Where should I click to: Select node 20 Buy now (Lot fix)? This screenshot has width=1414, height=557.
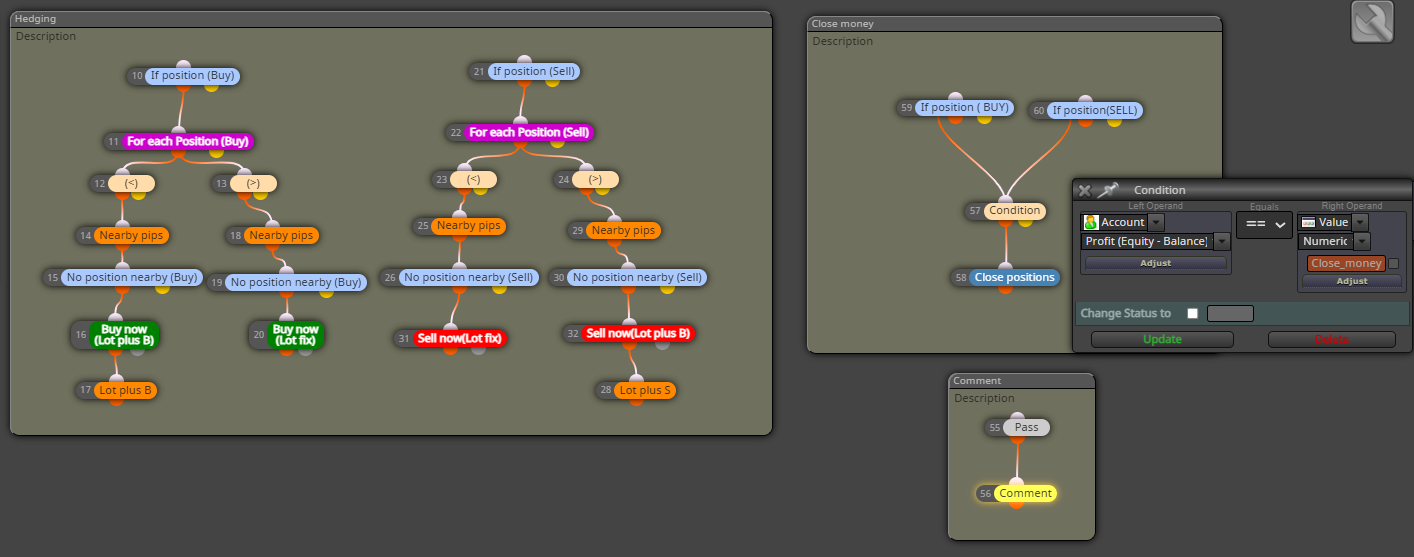tap(295, 335)
